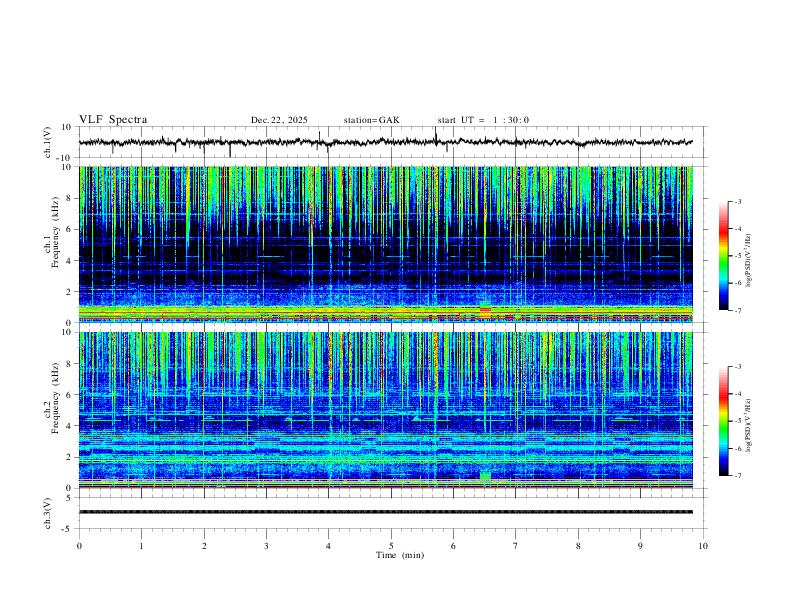
Task: Select the date text "Dec. 22, 2025"
Action: coord(279,120)
